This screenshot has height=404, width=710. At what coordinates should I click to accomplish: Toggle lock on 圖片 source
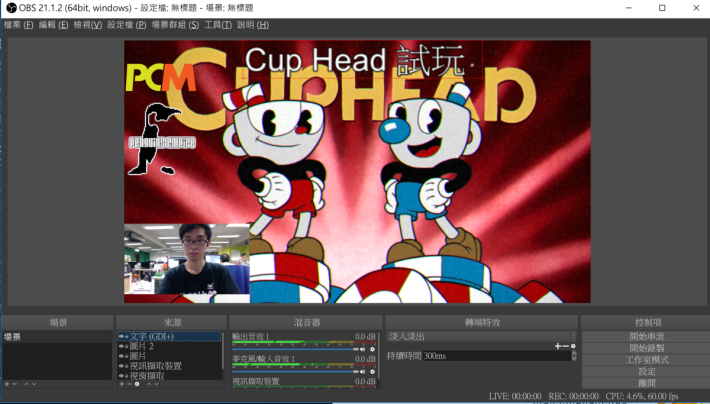click(126, 356)
